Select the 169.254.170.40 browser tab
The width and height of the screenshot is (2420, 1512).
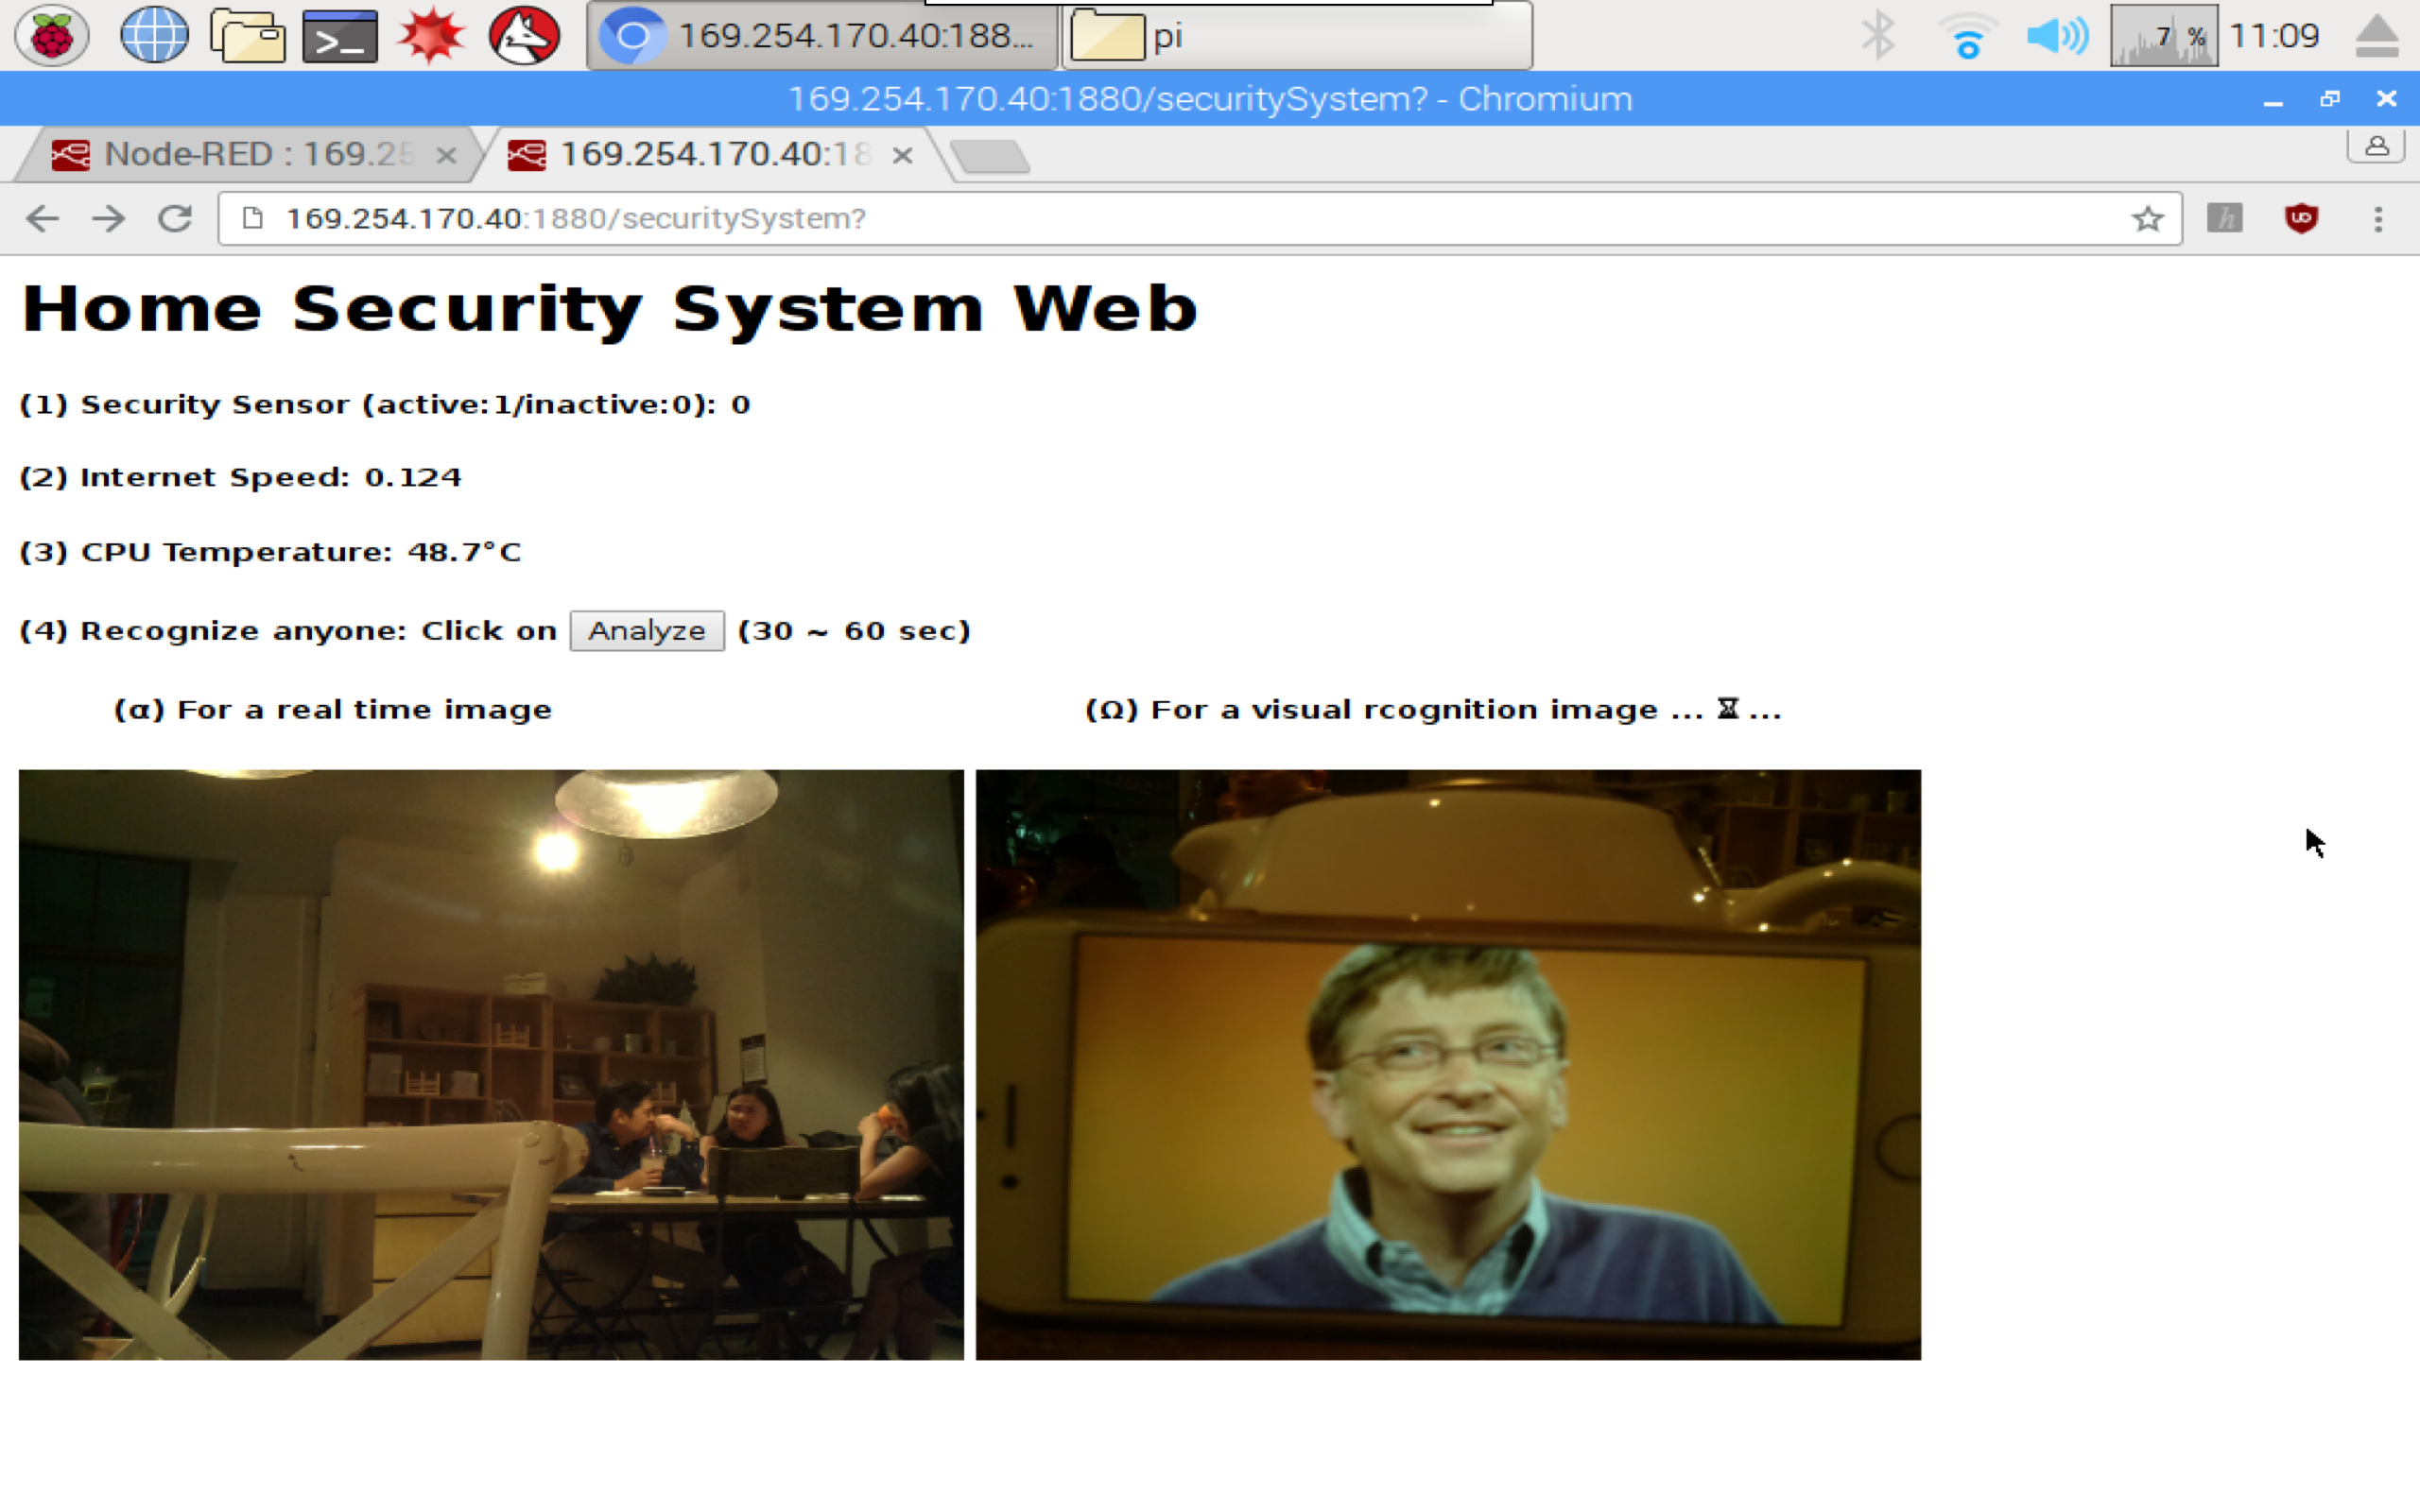tap(700, 154)
